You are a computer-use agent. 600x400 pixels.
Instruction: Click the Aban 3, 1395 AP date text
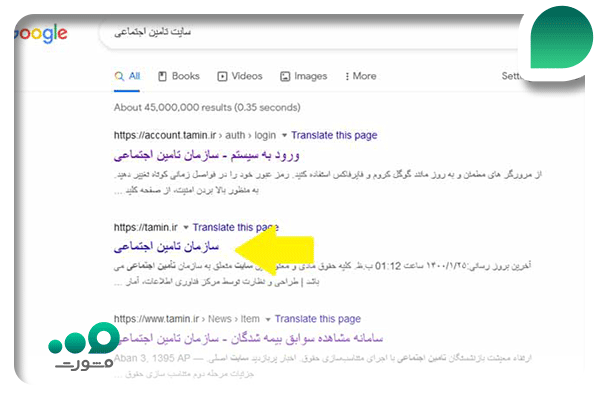[x=152, y=358]
